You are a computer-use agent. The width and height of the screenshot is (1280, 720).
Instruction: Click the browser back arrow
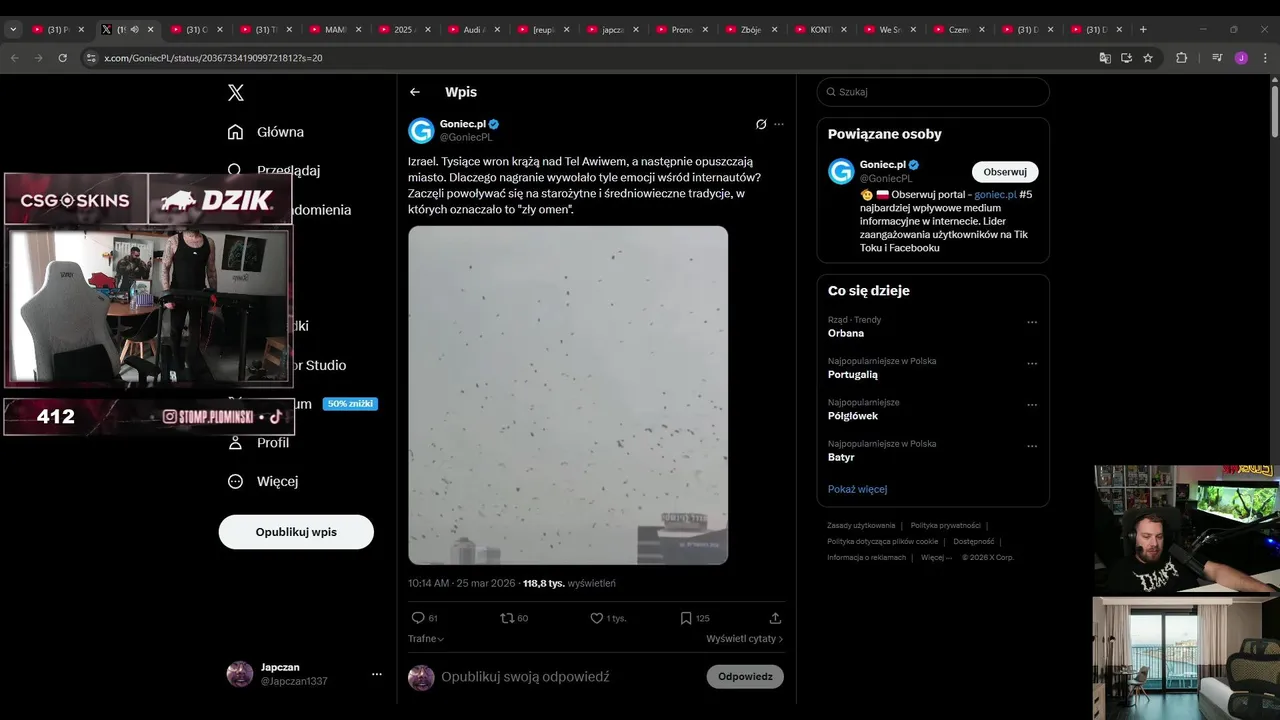pyautogui.click(x=15, y=58)
